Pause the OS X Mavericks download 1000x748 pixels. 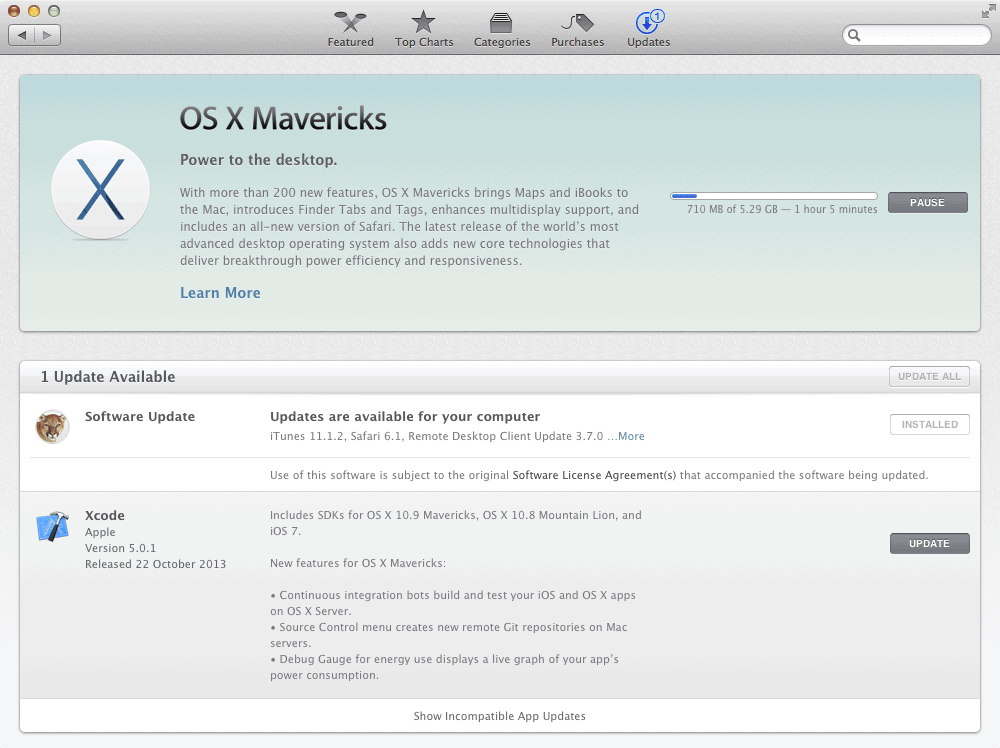[927, 203]
